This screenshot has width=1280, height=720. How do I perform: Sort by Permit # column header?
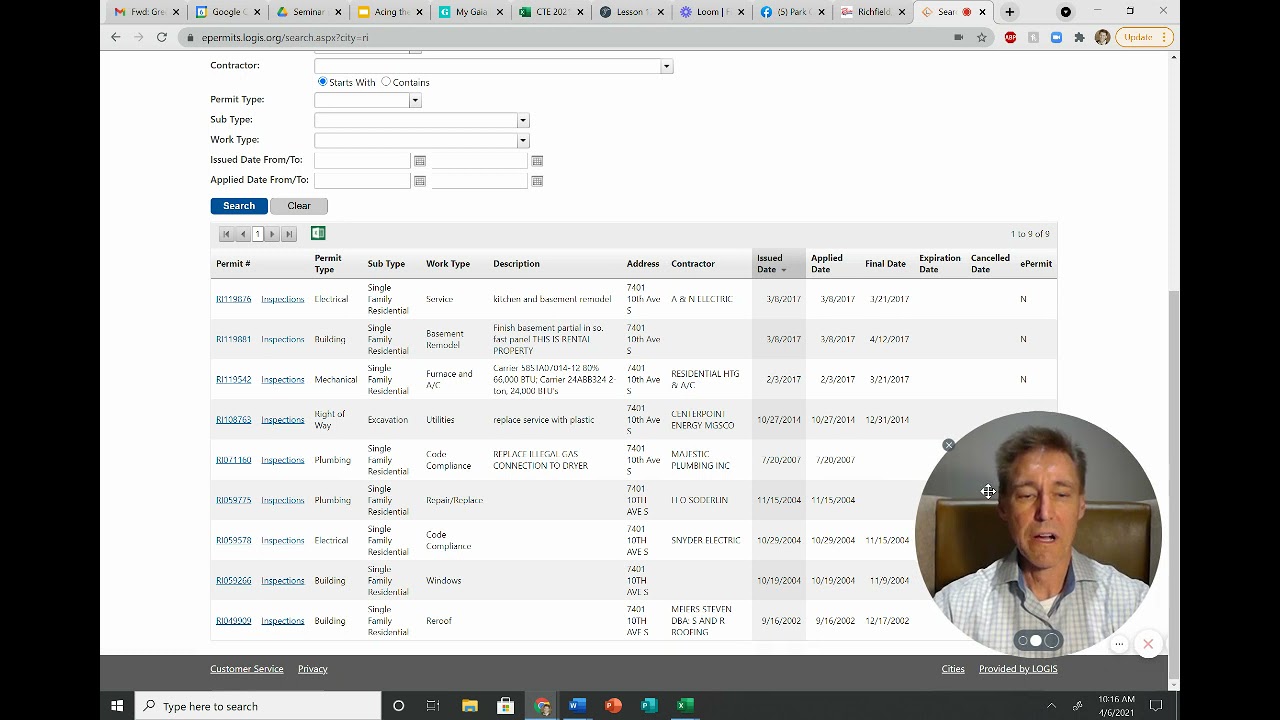233,264
